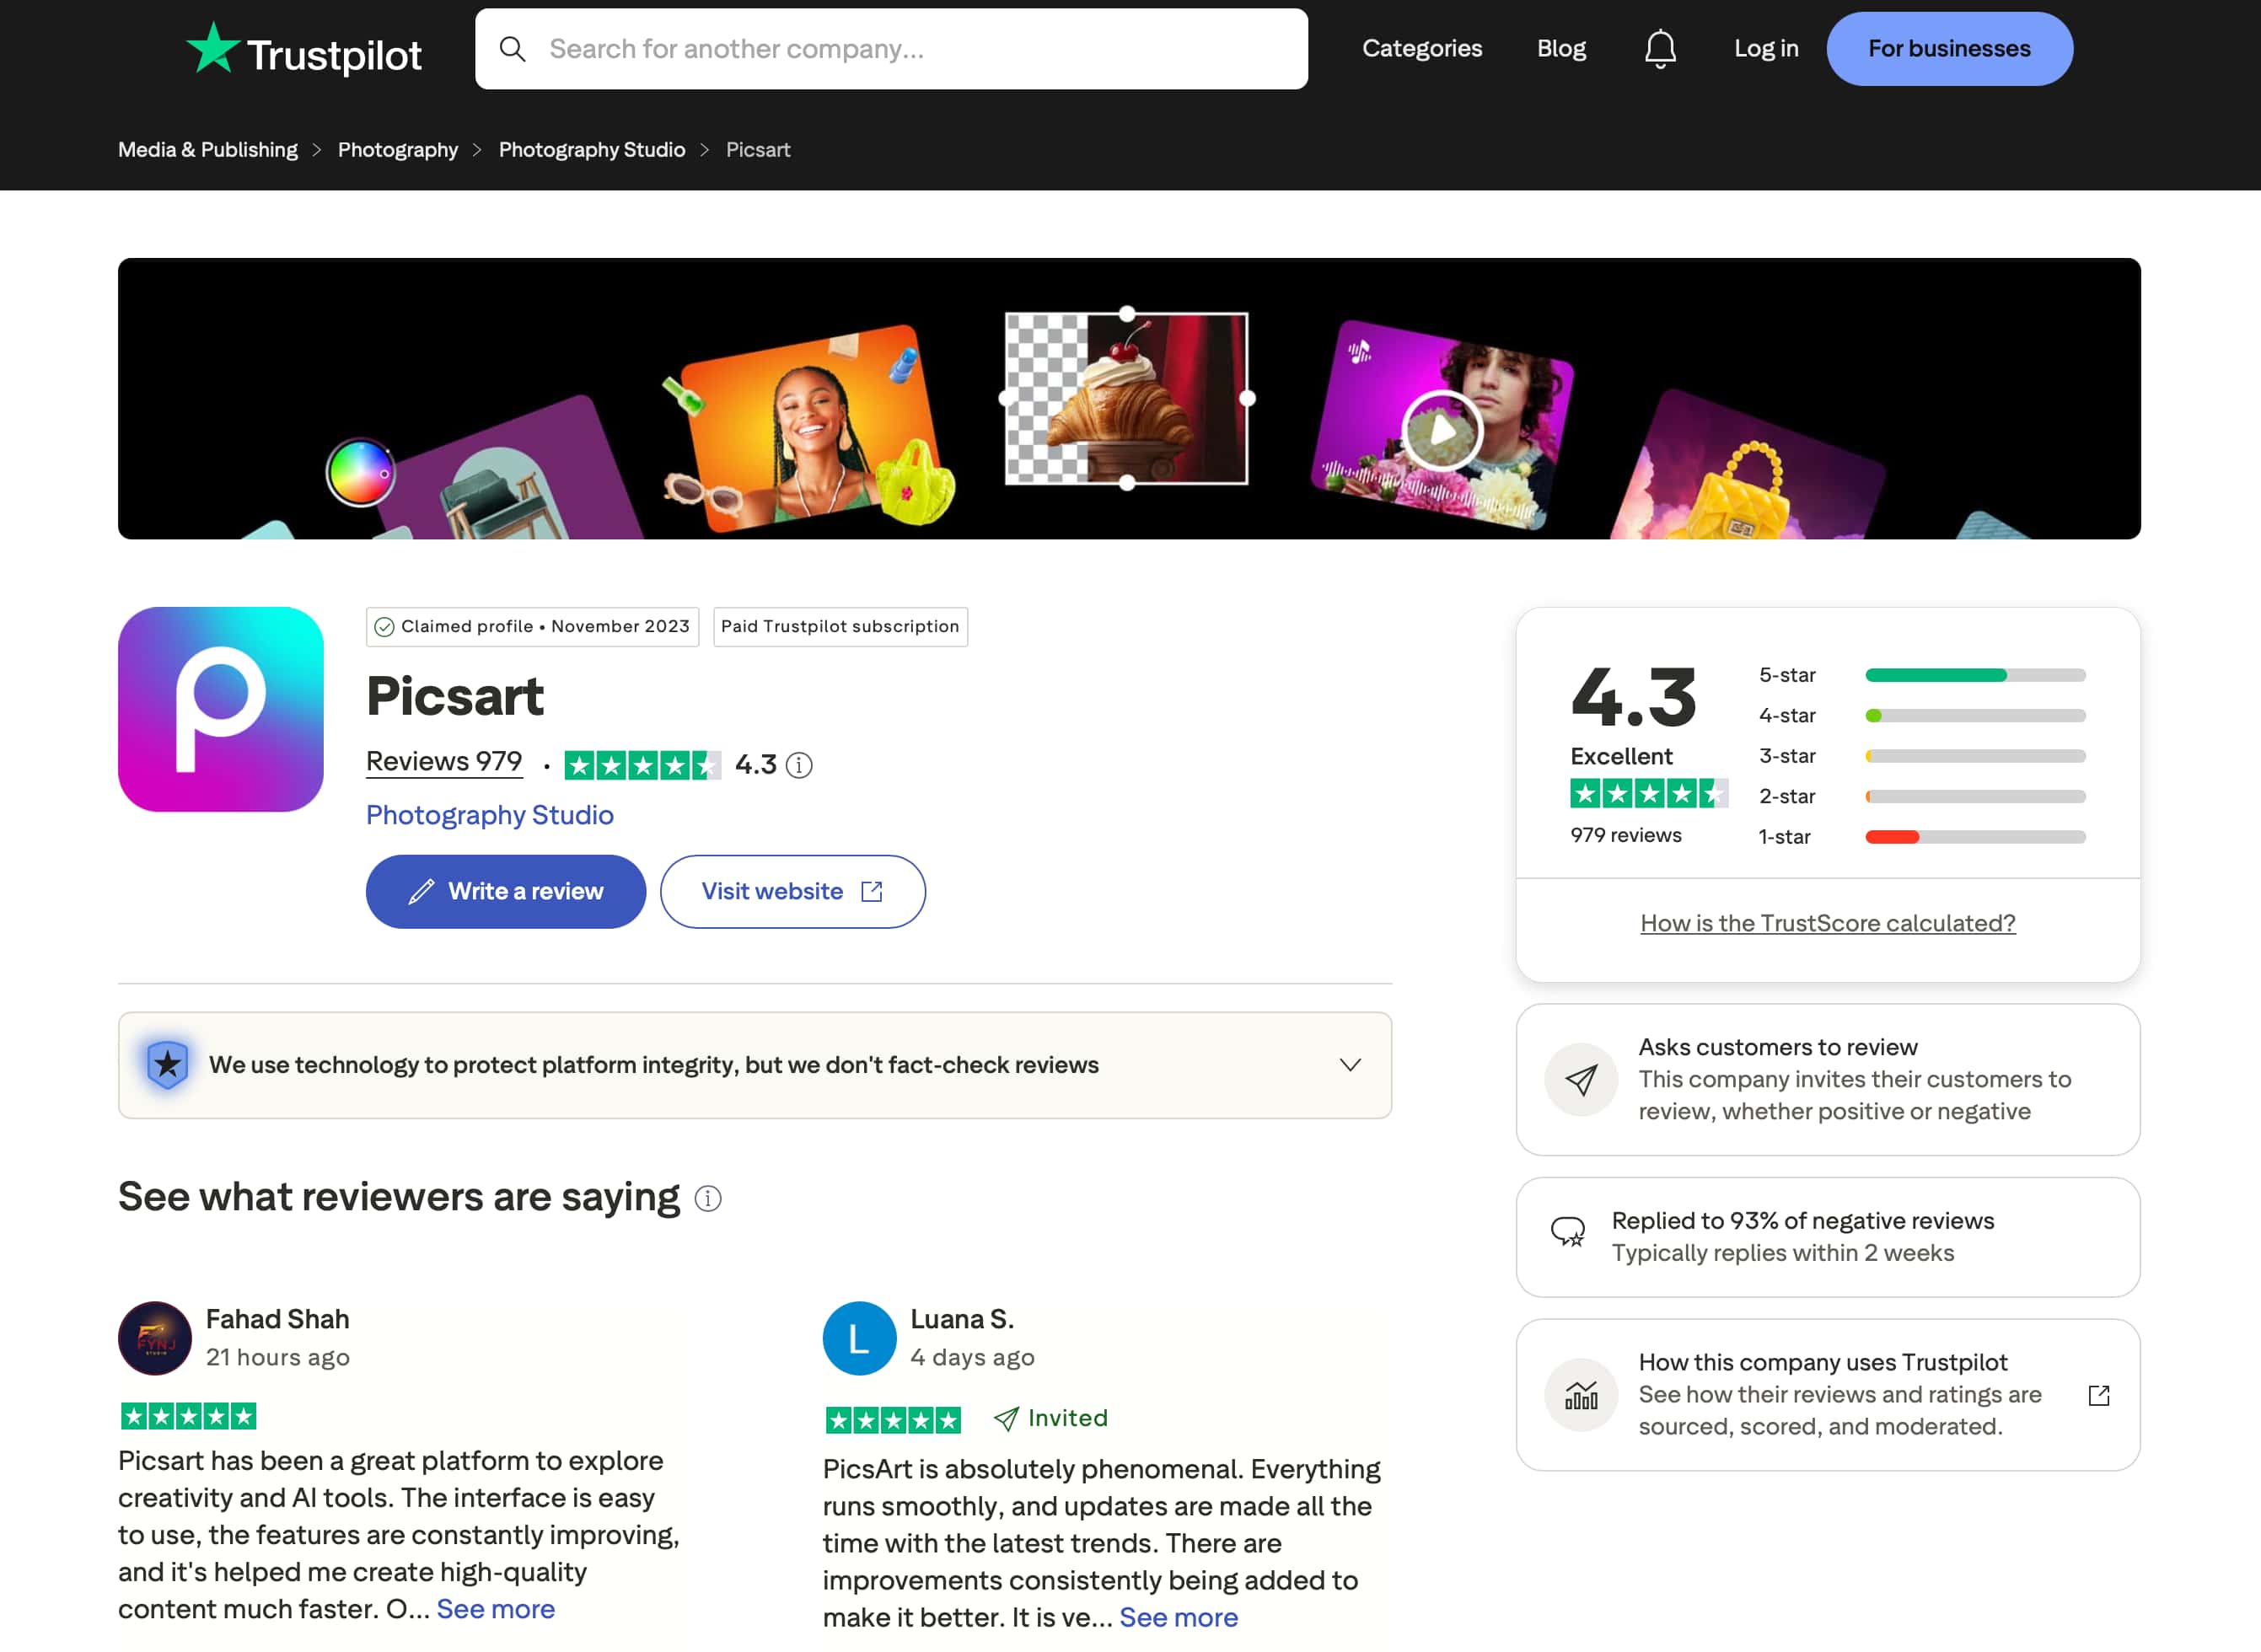Viewport: 2261px width, 1652px height.
Task: Click the star rating under Excellent
Action: (1648, 794)
